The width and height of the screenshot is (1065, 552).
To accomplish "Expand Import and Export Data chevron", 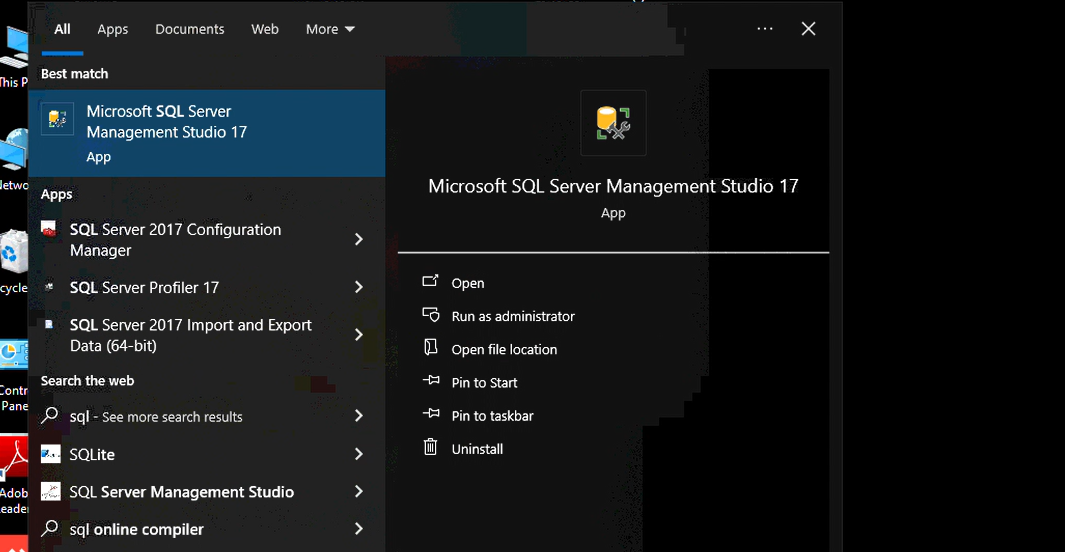I will (x=359, y=335).
